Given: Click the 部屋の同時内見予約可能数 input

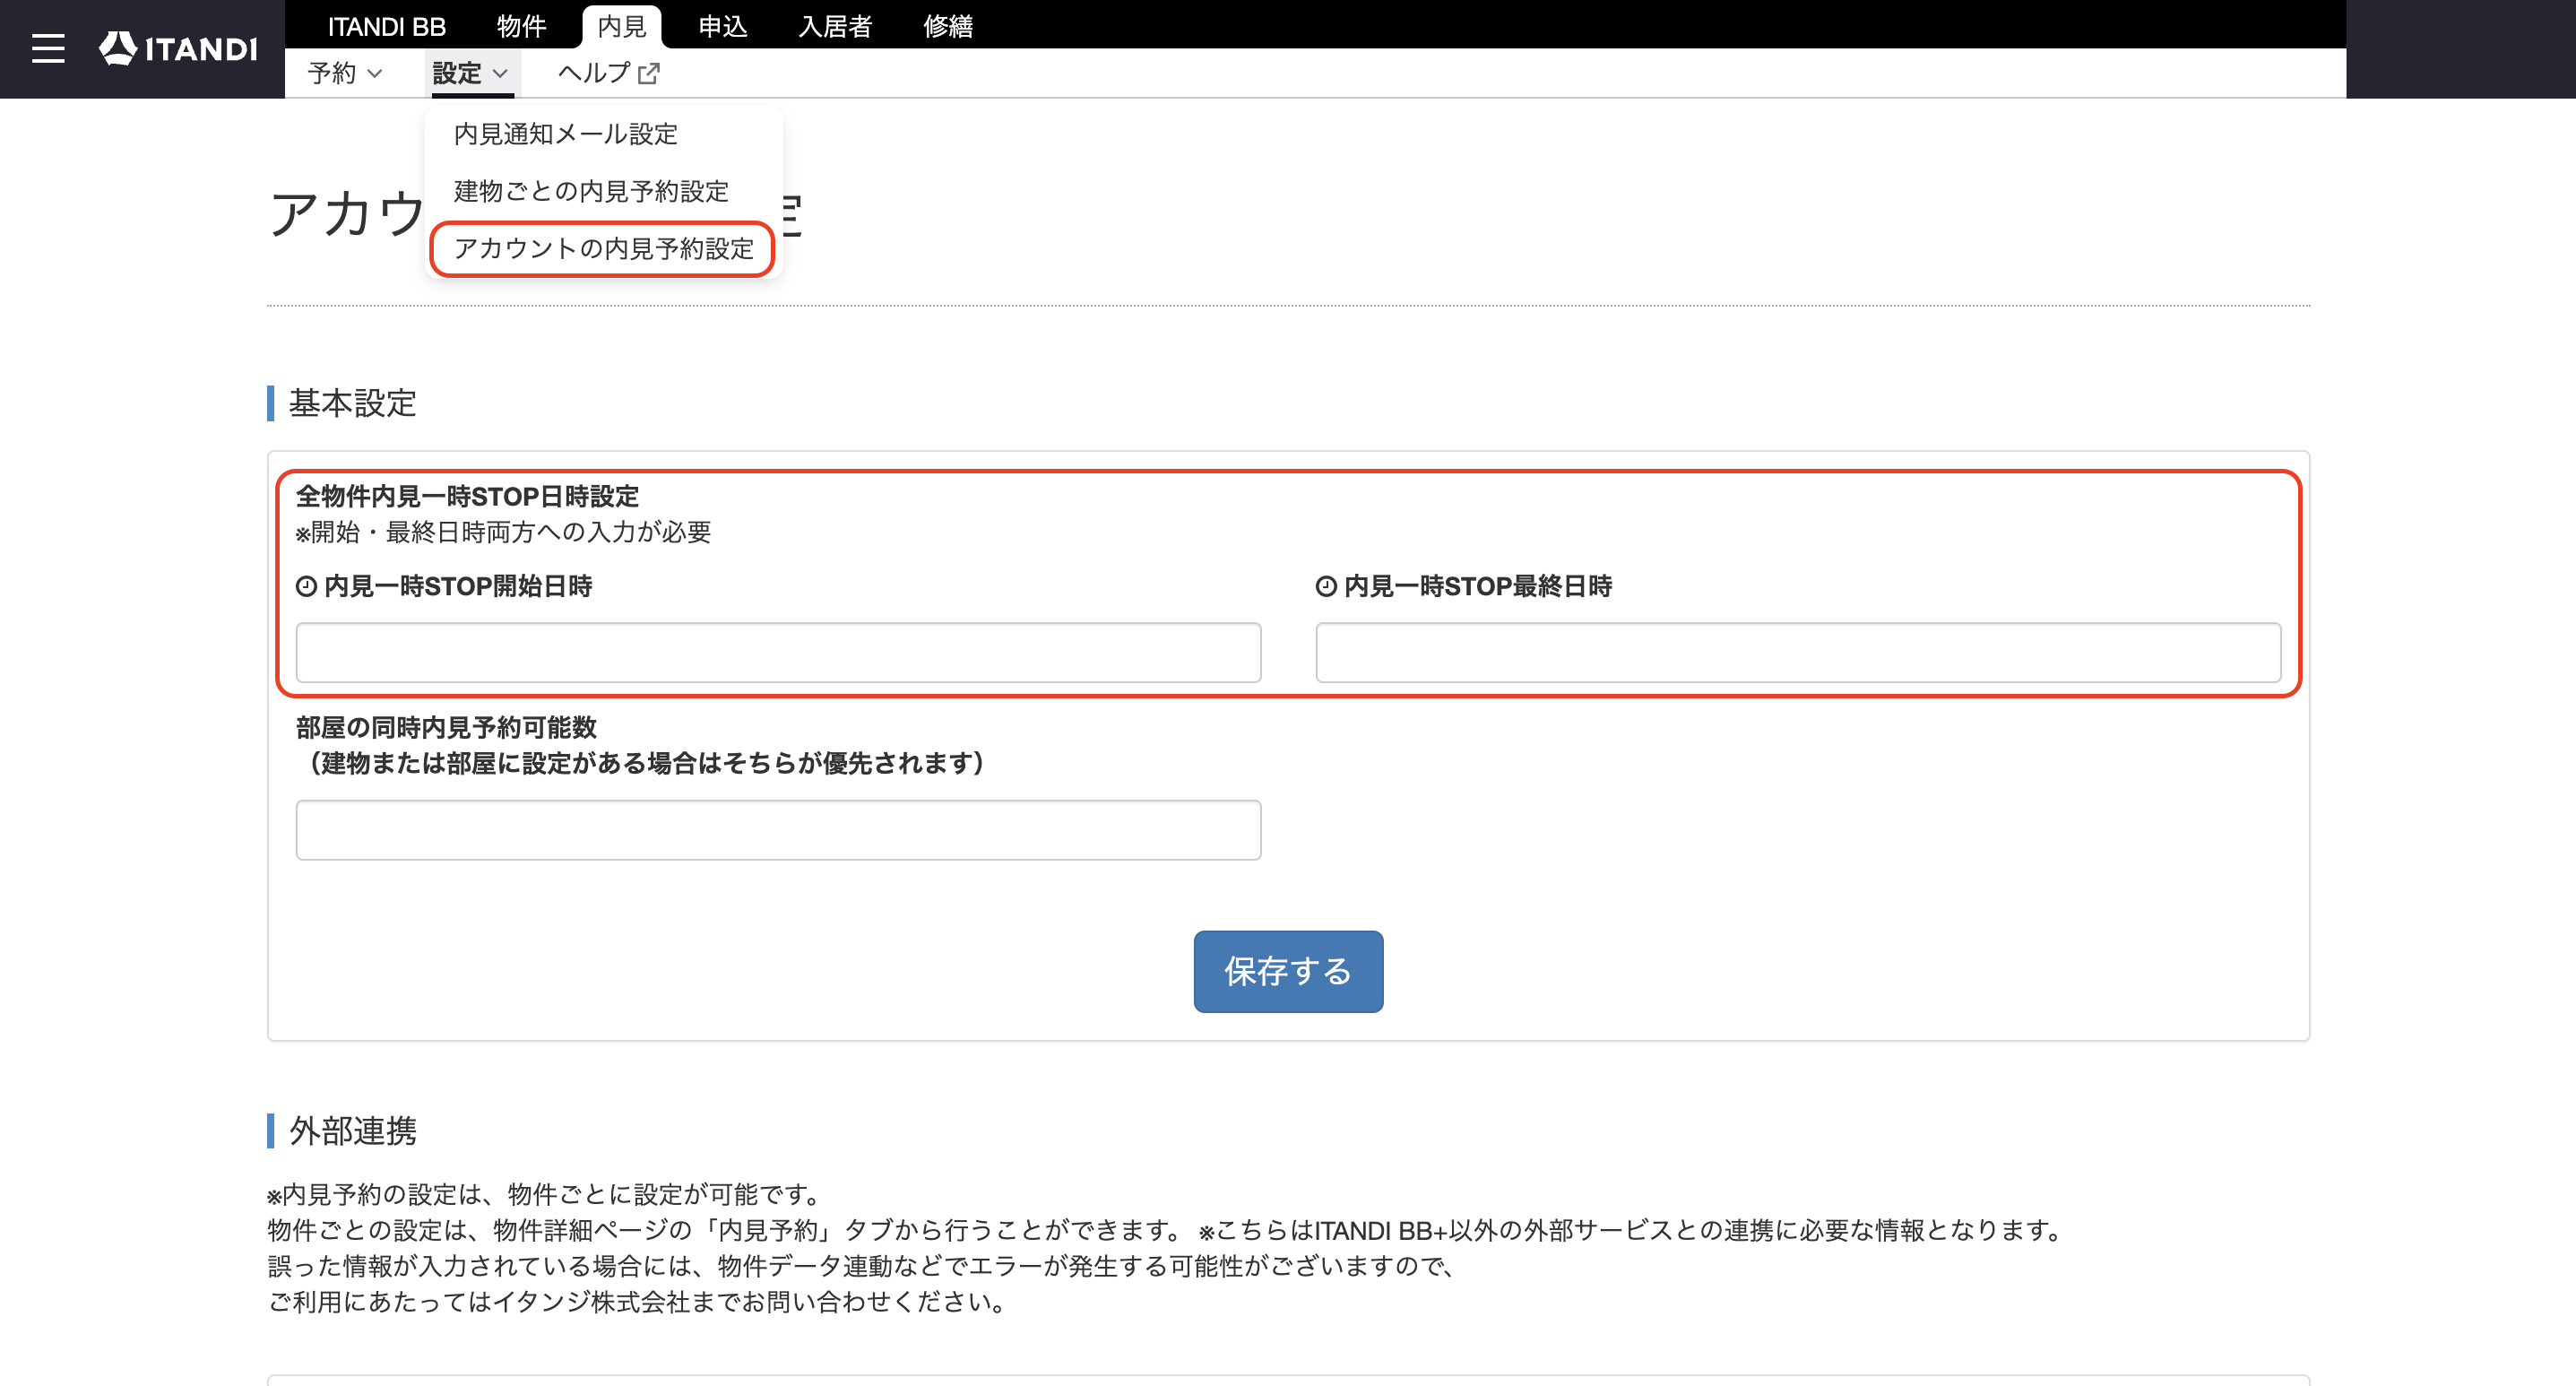Looking at the screenshot, I should point(778,829).
